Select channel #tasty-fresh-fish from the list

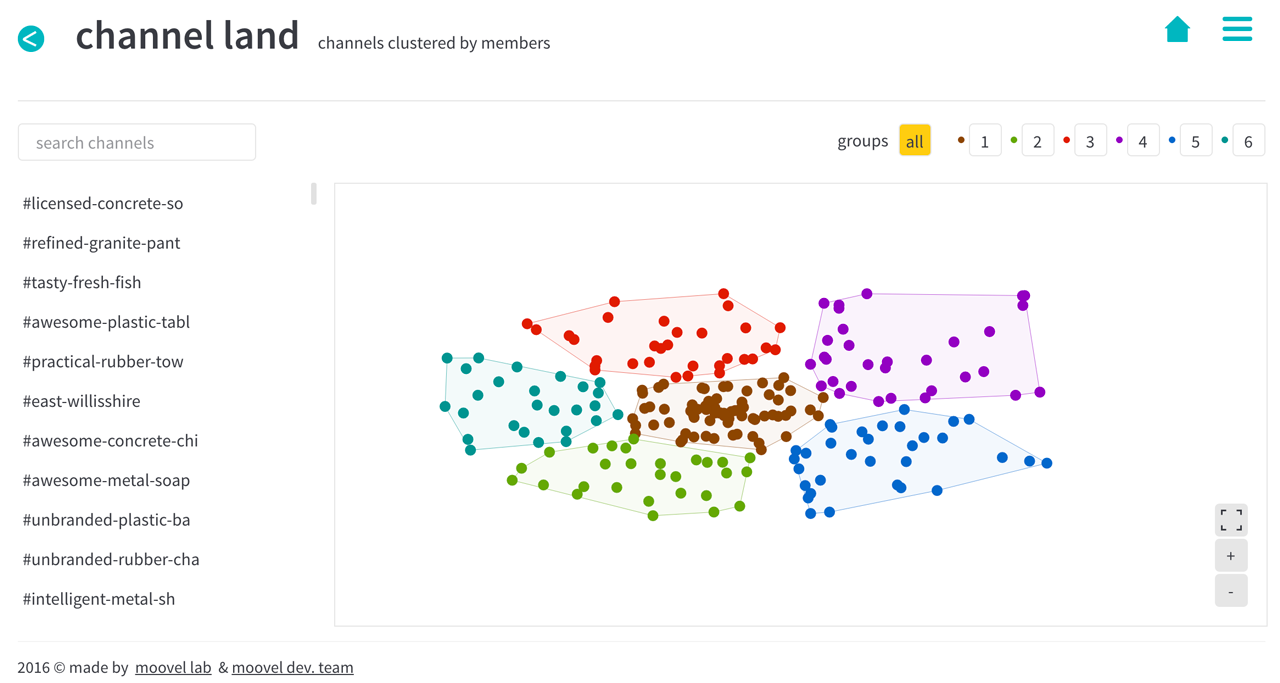pos(81,282)
